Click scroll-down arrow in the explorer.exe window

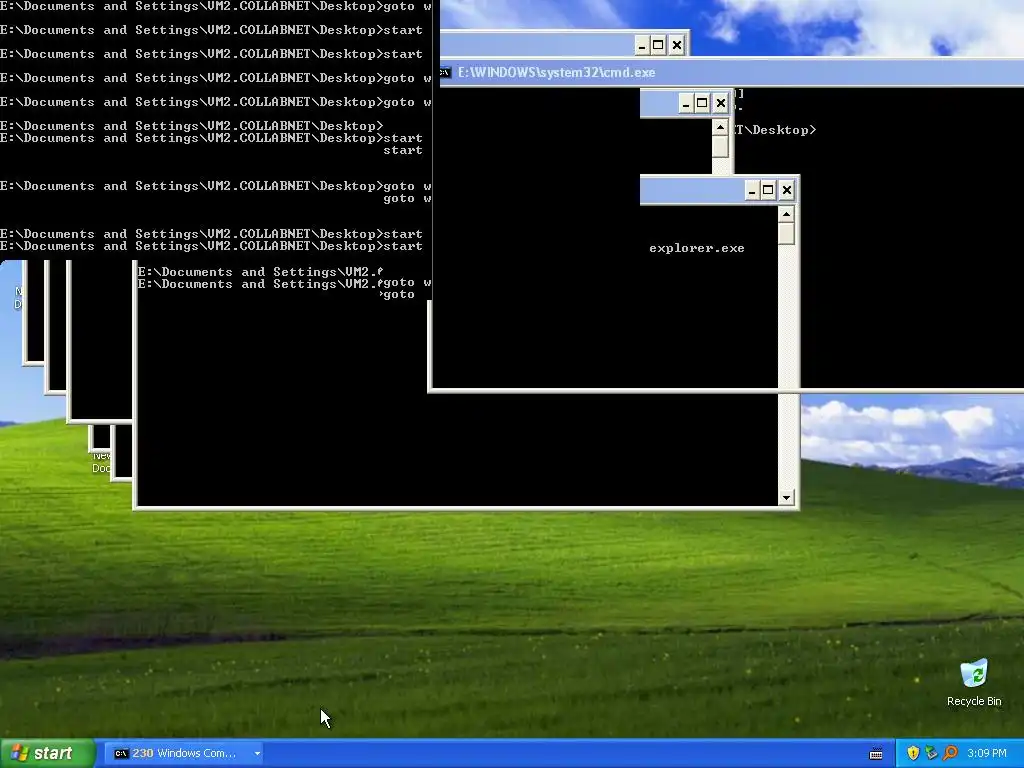pyautogui.click(x=786, y=498)
